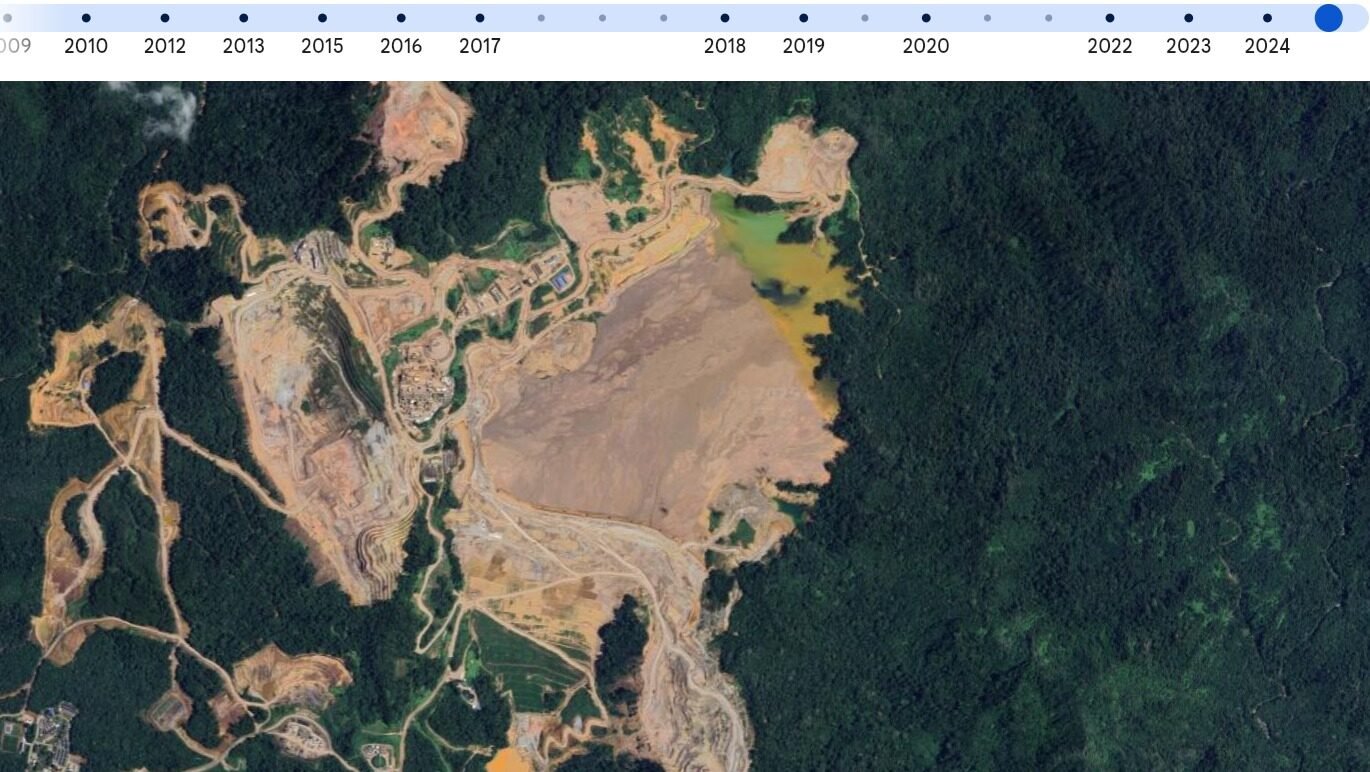
Task: Select the 2020 timeline marker dot
Action: point(925,16)
